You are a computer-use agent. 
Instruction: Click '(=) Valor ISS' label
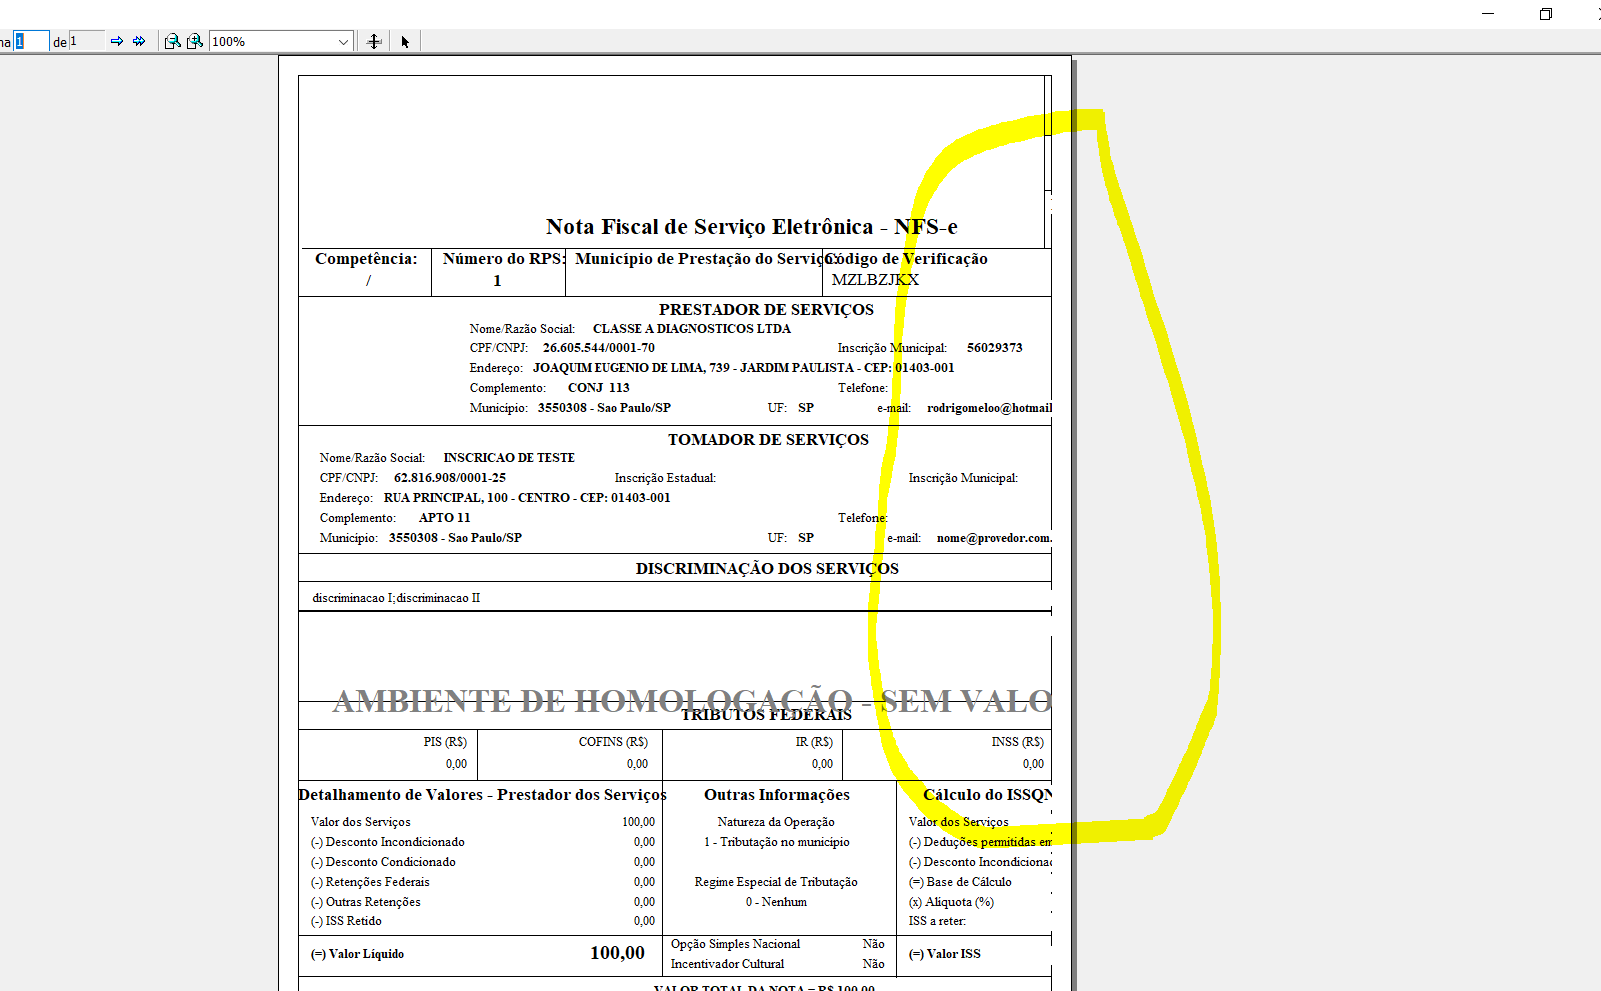(944, 954)
